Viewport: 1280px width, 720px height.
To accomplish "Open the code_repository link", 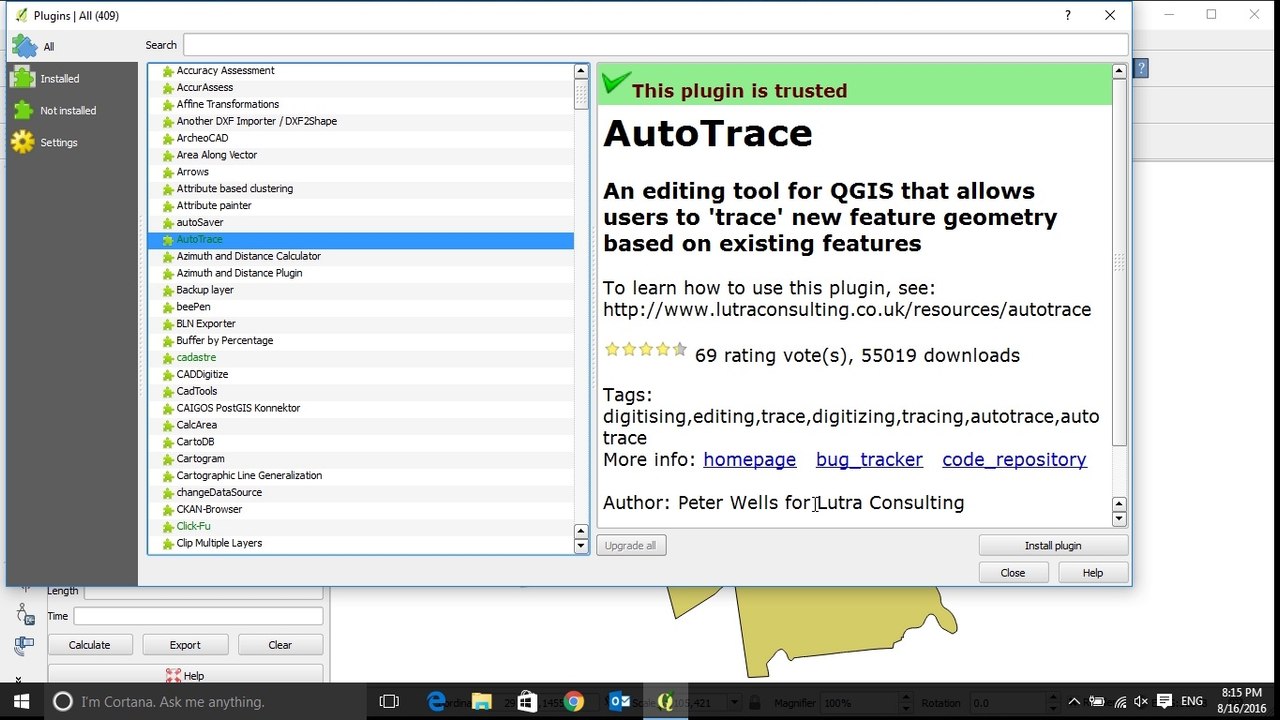I will tap(1014, 460).
